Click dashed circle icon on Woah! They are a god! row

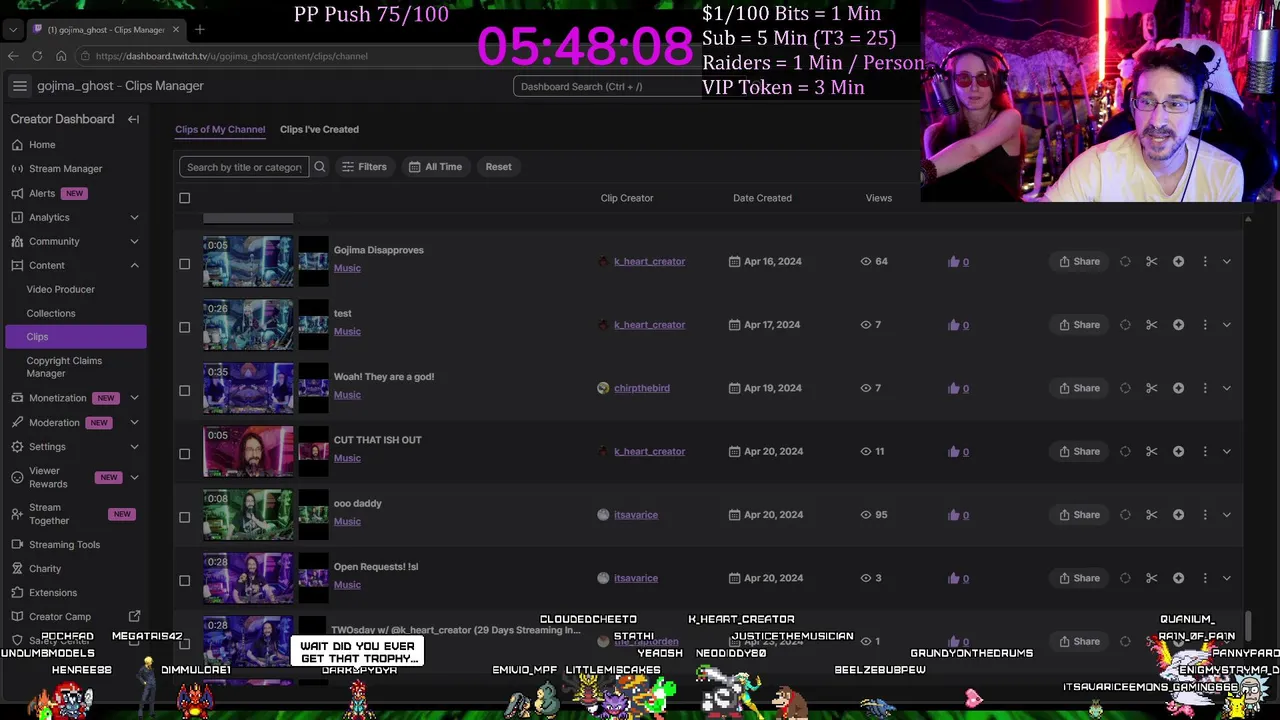pos(1125,388)
